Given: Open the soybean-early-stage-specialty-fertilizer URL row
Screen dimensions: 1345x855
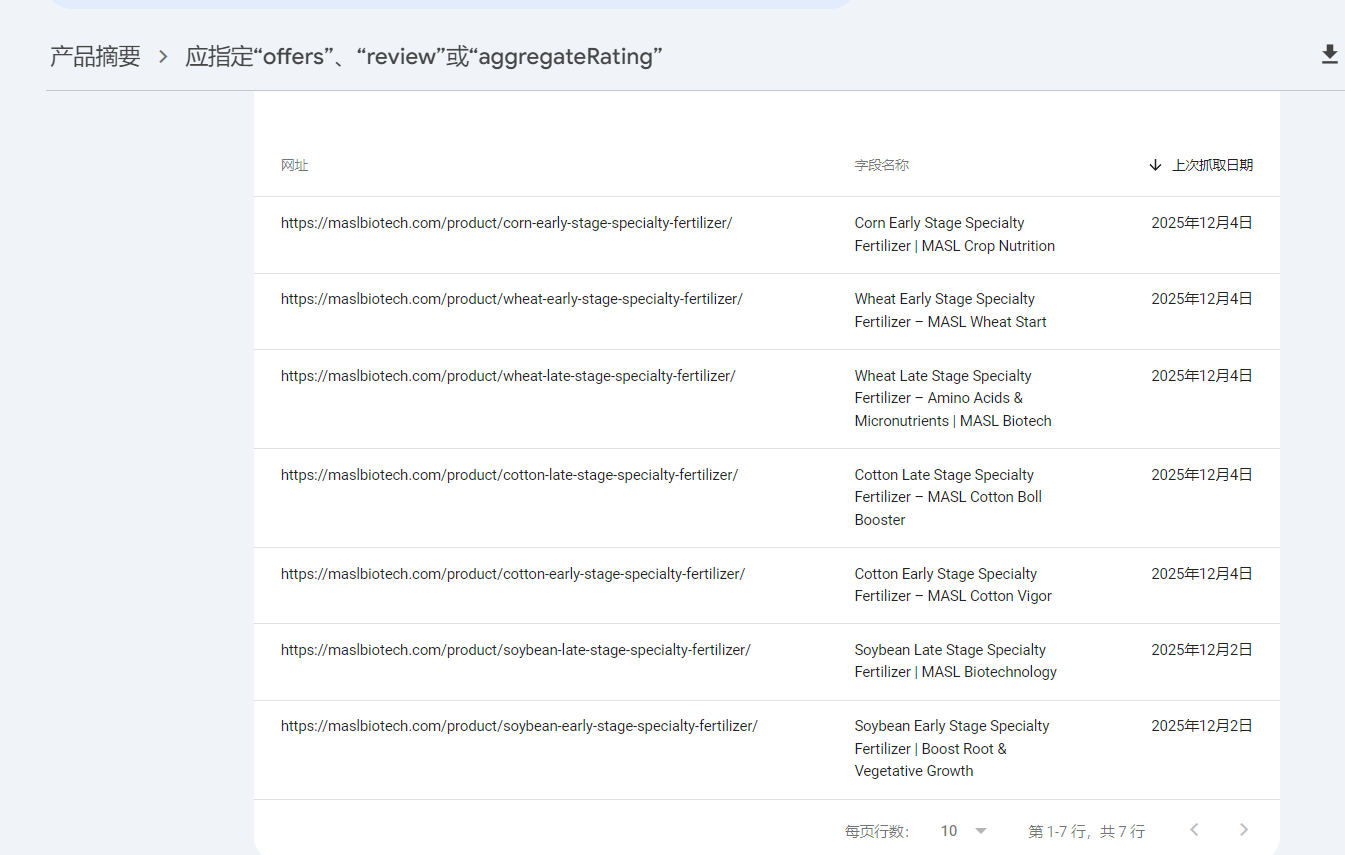Looking at the screenshot, I should [767, 749].
